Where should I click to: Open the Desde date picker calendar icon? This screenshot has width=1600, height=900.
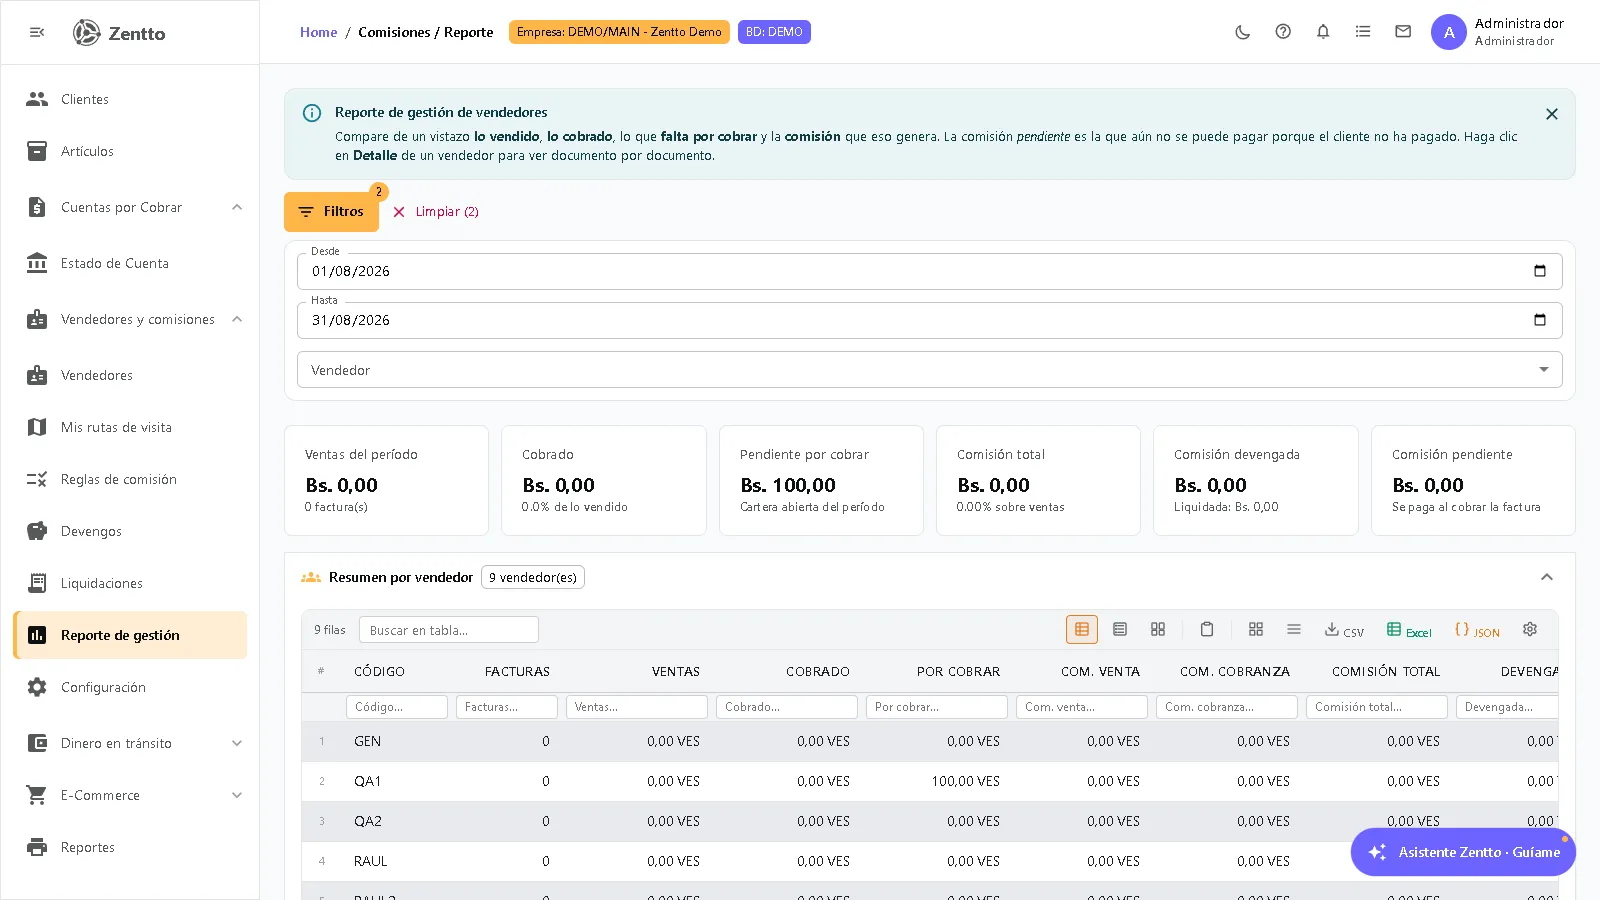(x=1540, y=271)
